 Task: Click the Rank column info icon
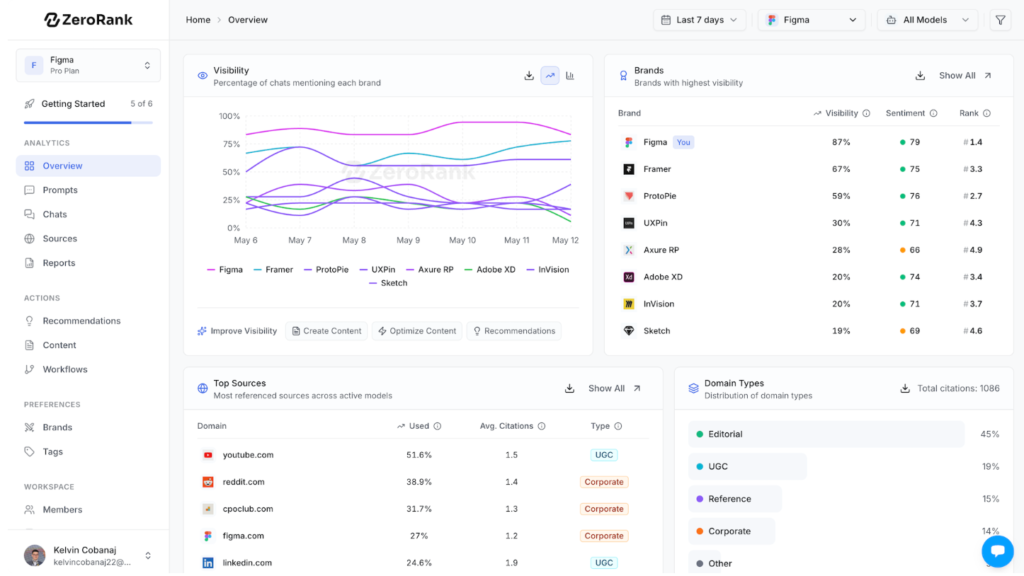[x=987, y=114]
